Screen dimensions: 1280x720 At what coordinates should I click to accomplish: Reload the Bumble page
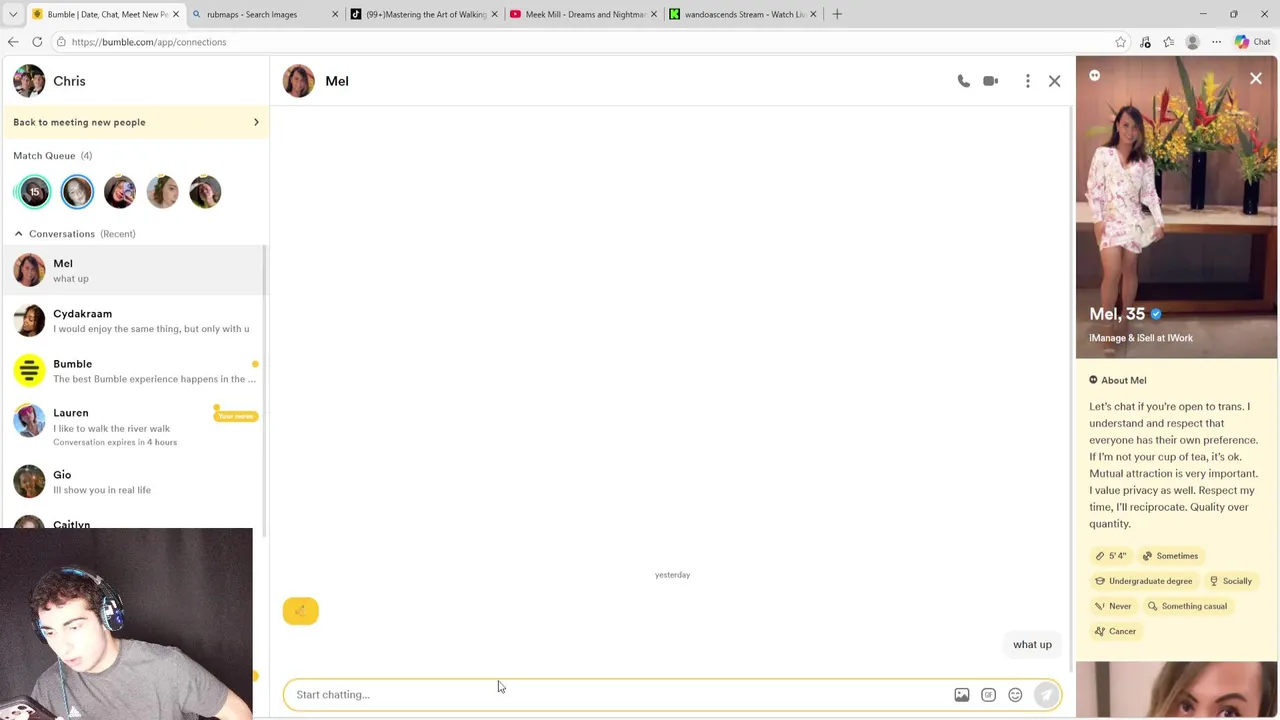tap(37, 42)
